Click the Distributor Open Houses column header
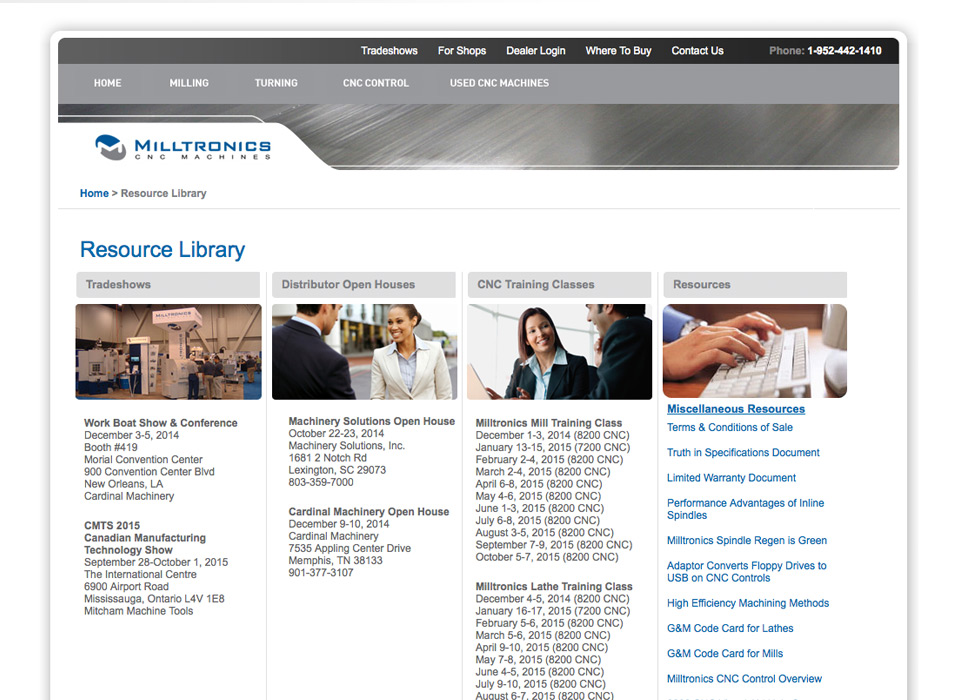The image size is (960, 700). (x=364, y=285)
